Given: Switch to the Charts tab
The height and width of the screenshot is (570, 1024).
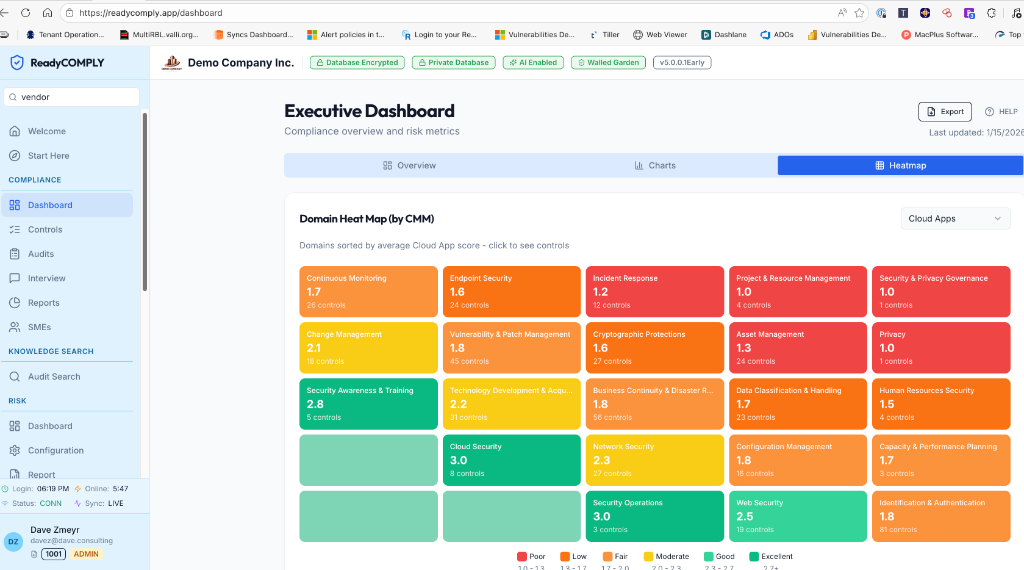Looking at the screenshot, I should pyautogui.click(x=654, y=165).
